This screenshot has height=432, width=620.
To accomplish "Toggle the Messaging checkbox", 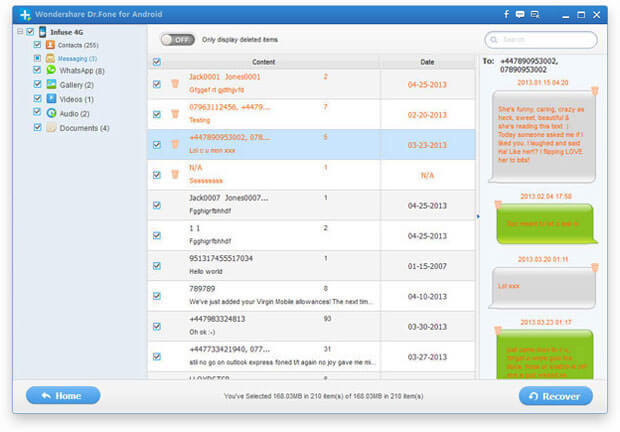I will [37, 58].
